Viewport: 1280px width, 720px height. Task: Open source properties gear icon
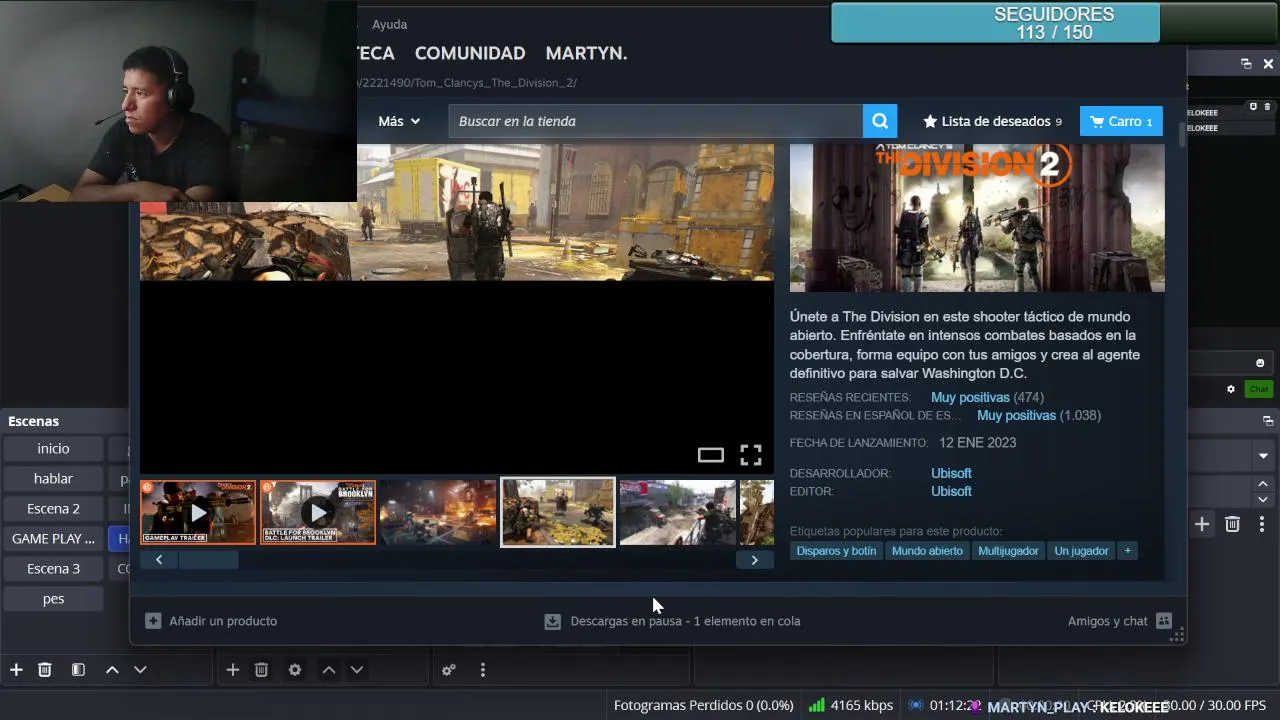(295, 670)
